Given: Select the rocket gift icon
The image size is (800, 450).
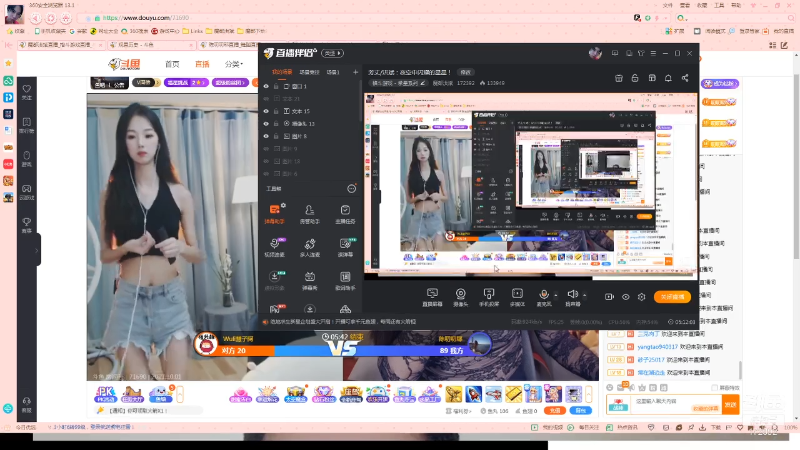Looking at the screenshot, I should pyautogui.click(x=473, y=394).
